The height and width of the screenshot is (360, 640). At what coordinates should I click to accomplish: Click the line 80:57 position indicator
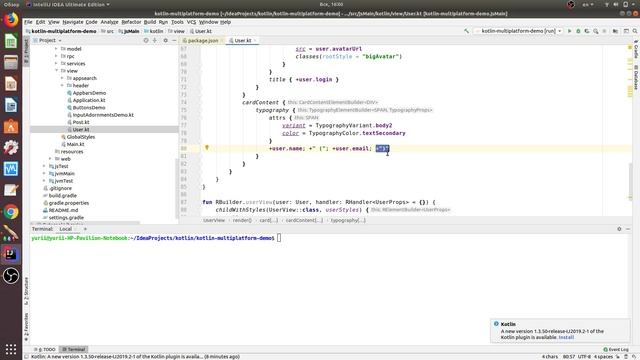[569, 357]
